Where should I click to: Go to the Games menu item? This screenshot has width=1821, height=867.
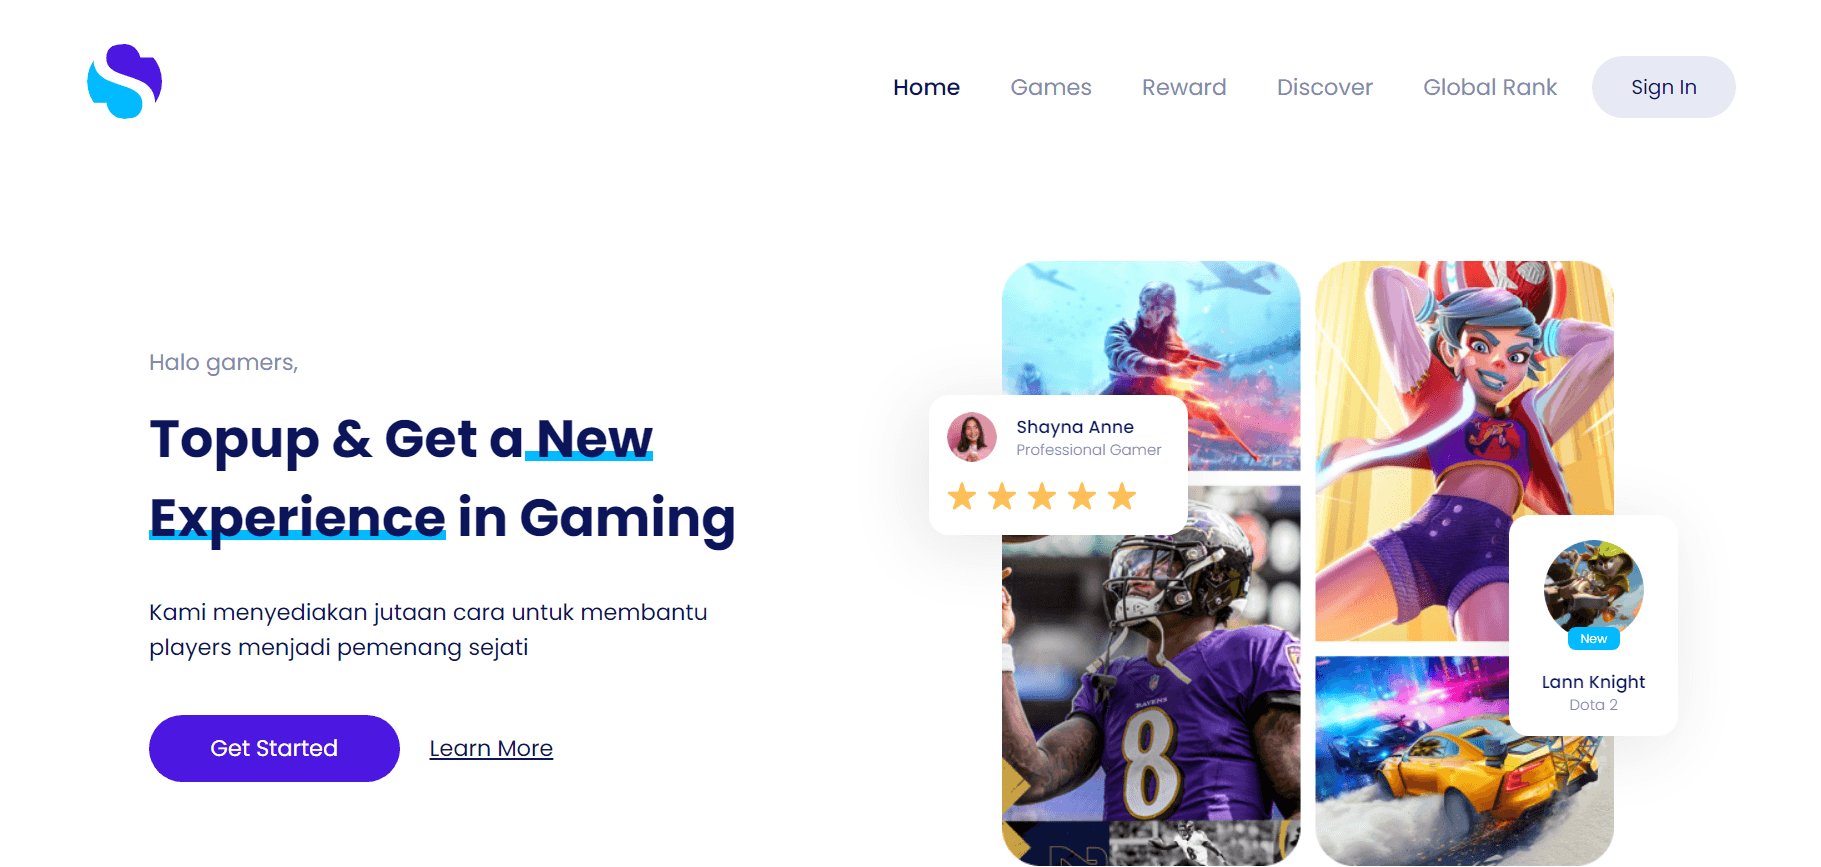pos(1051,87)
